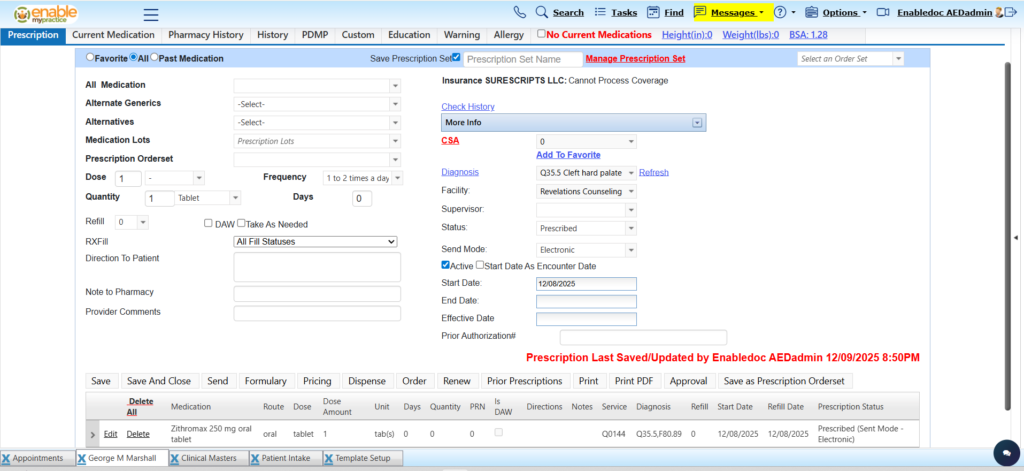Click the Save And Close button

[x=158, y=381]
